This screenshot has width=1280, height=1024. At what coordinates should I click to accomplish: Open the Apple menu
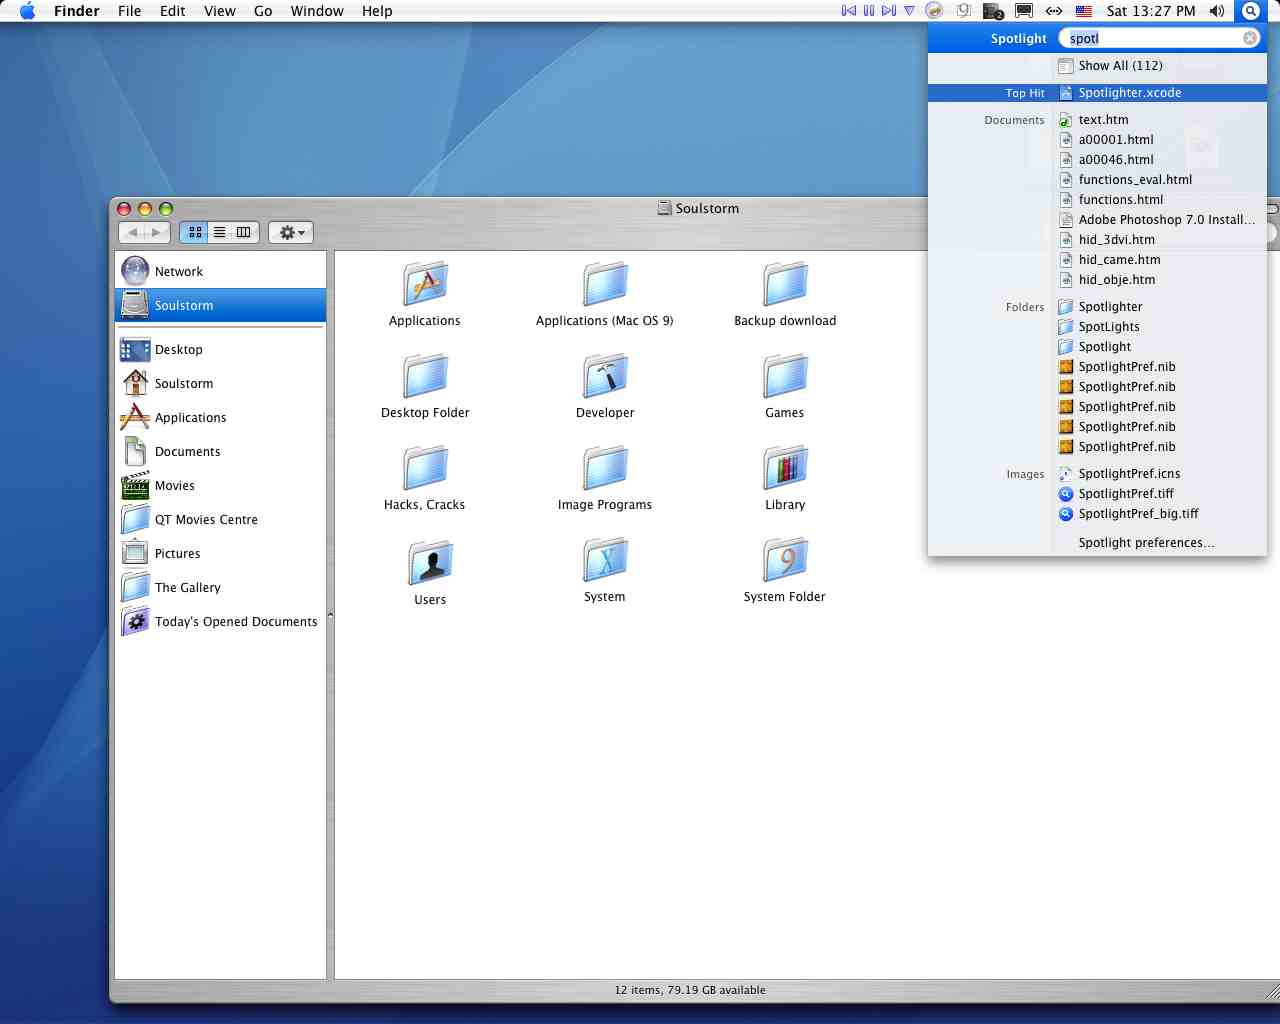[27, 11]
